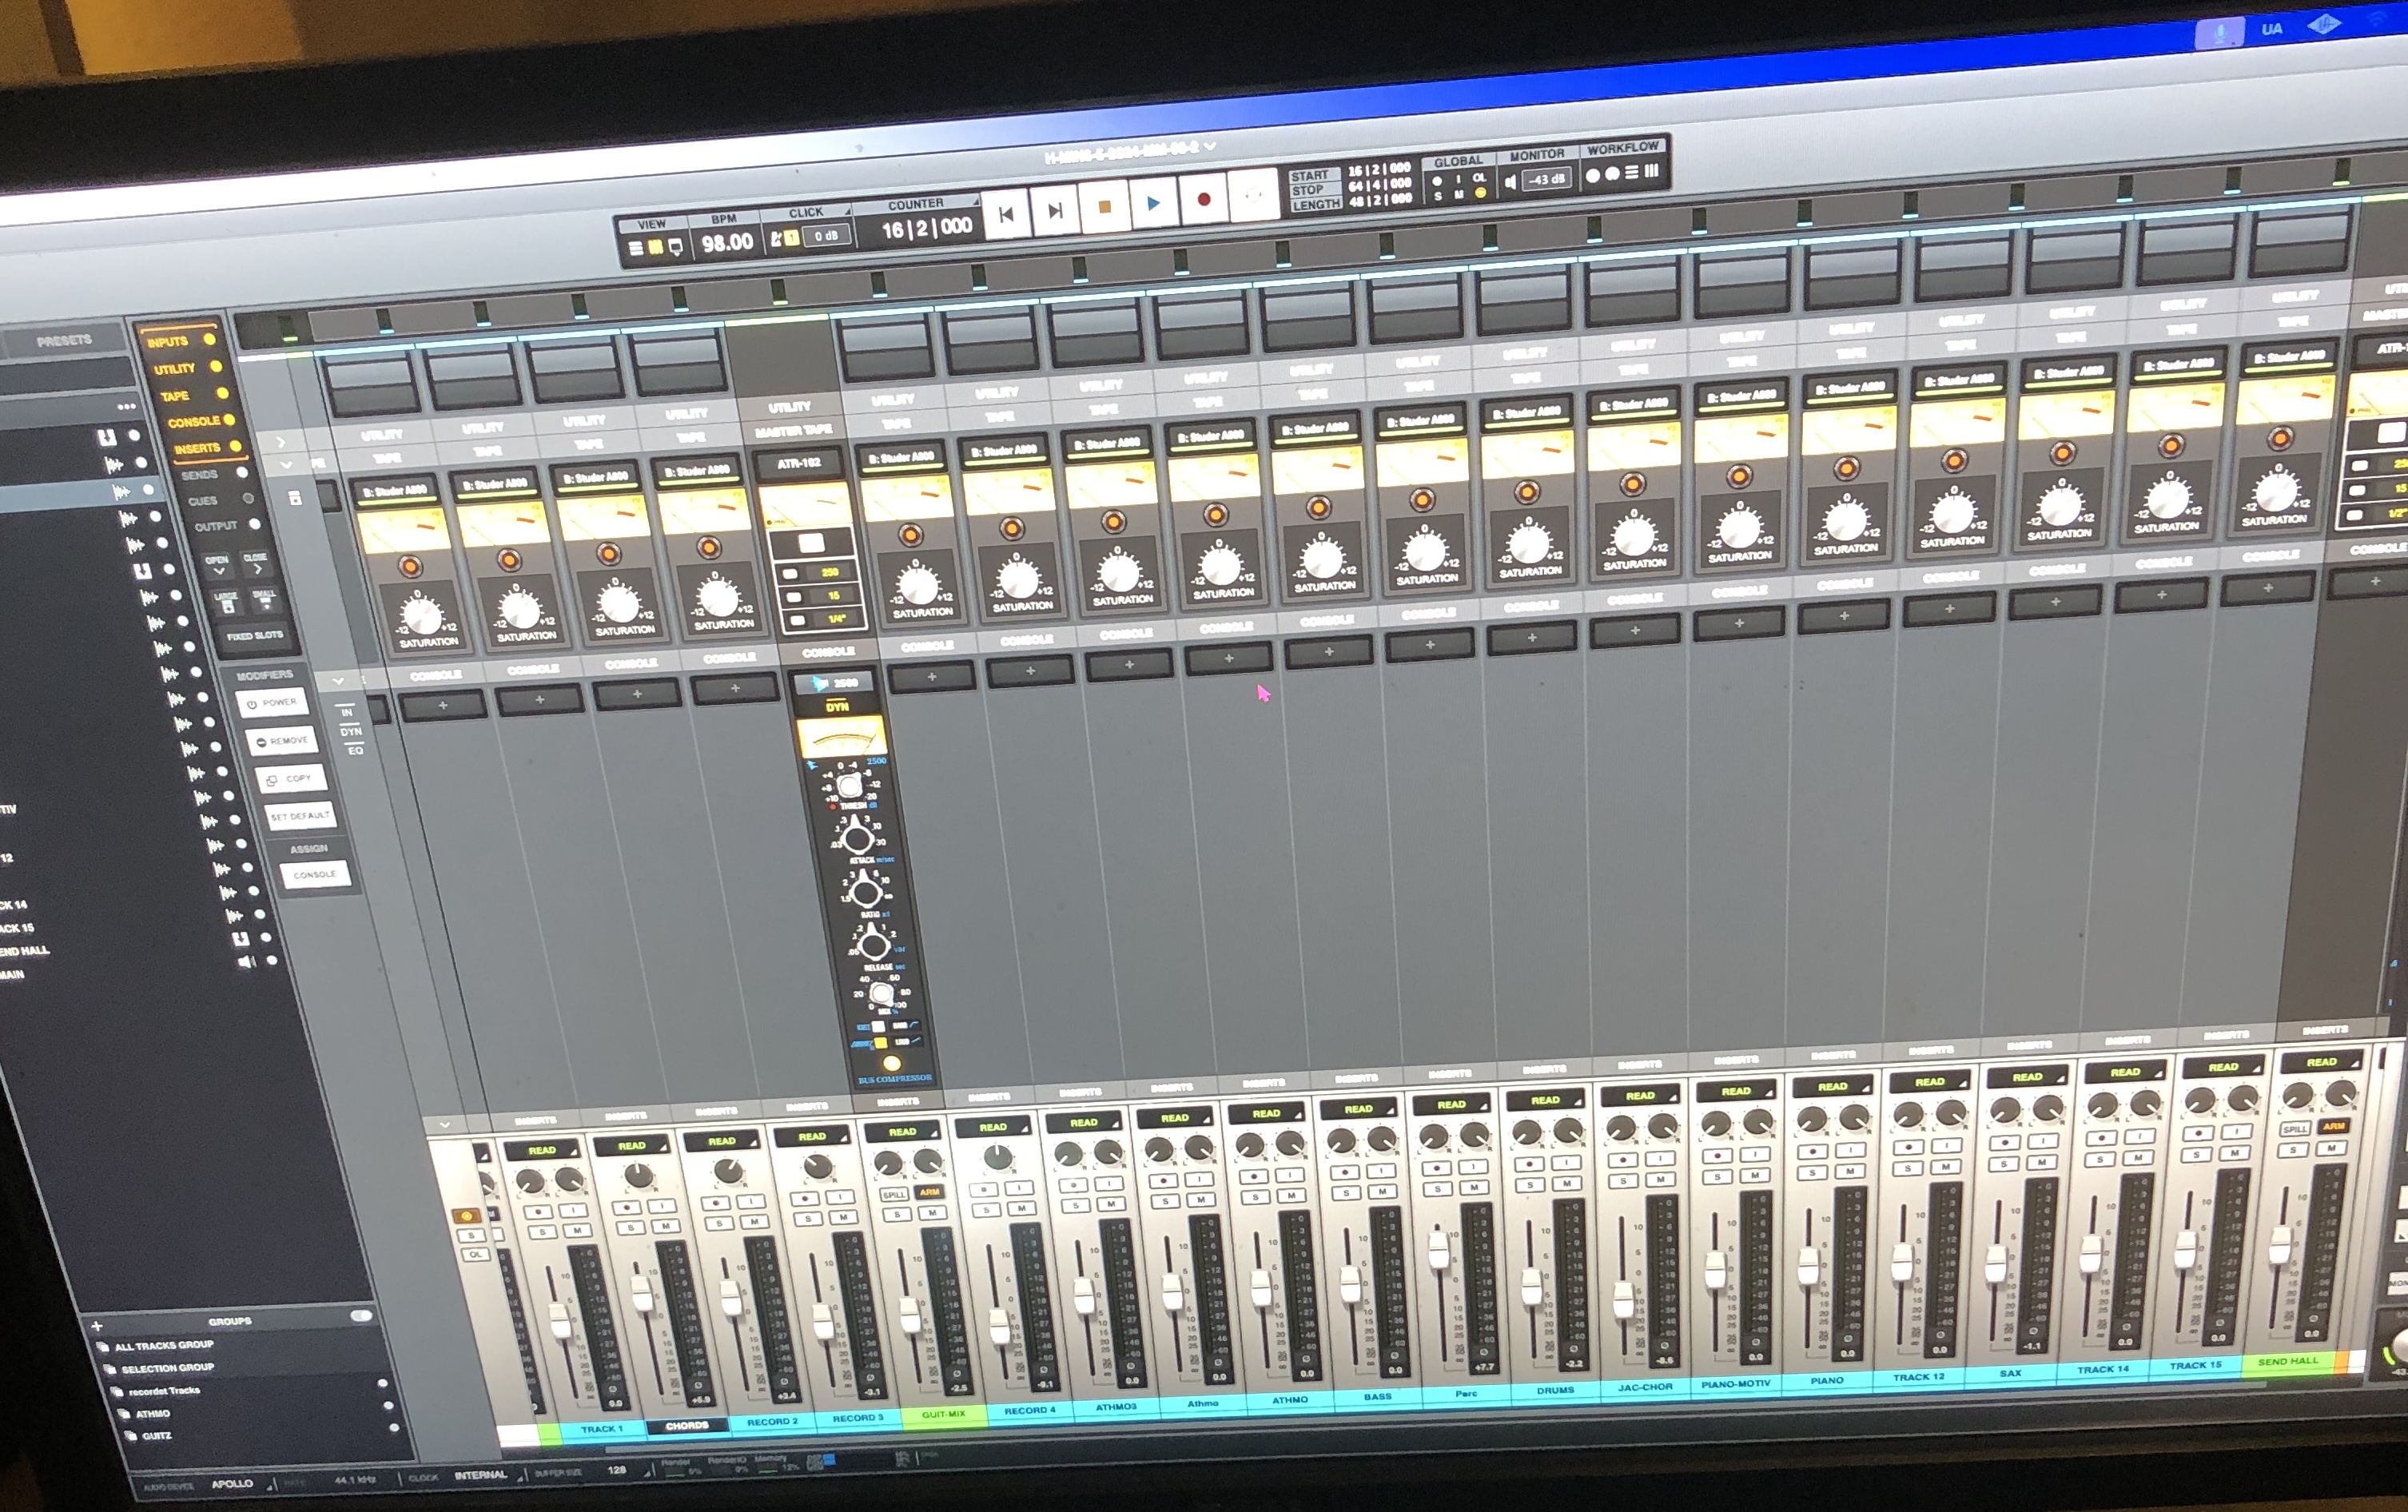Click the CLOSE chevron in the focus panel
The width and height of the screenshot is (2408, 1512).
pos(256,562)
